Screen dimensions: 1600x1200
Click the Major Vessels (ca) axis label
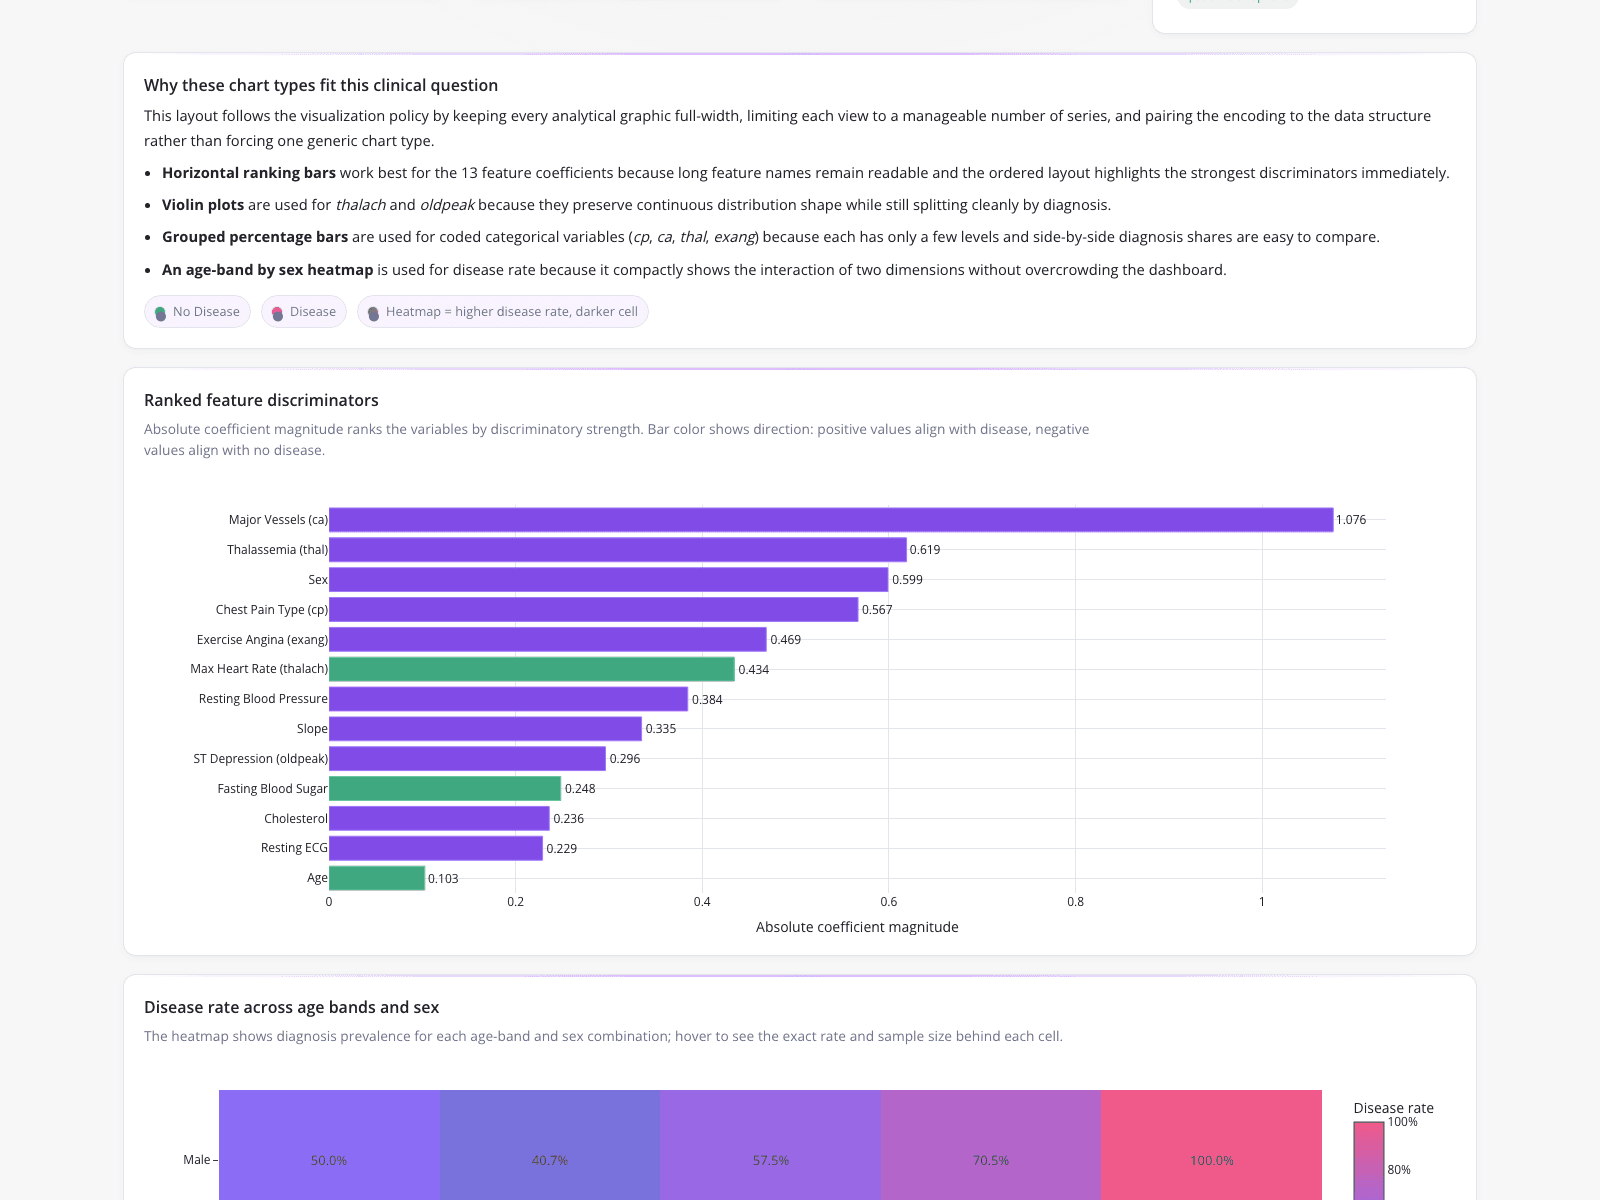(278, 520)
